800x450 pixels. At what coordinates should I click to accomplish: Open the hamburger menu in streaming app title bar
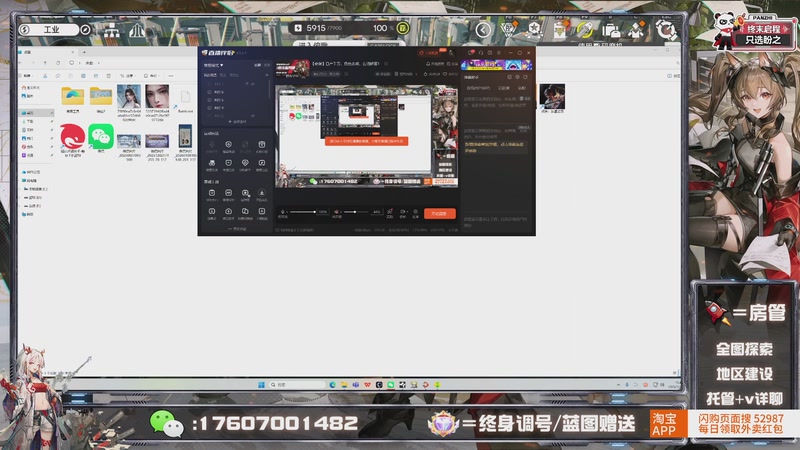click(499, 53)
